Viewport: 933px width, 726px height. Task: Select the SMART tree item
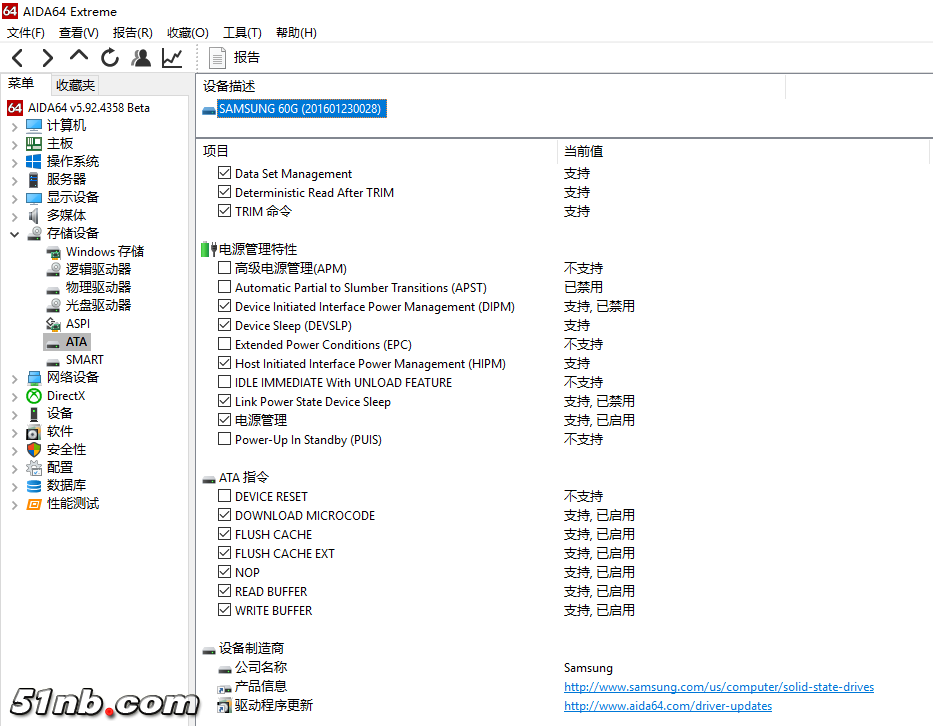(x=84, y=359)
